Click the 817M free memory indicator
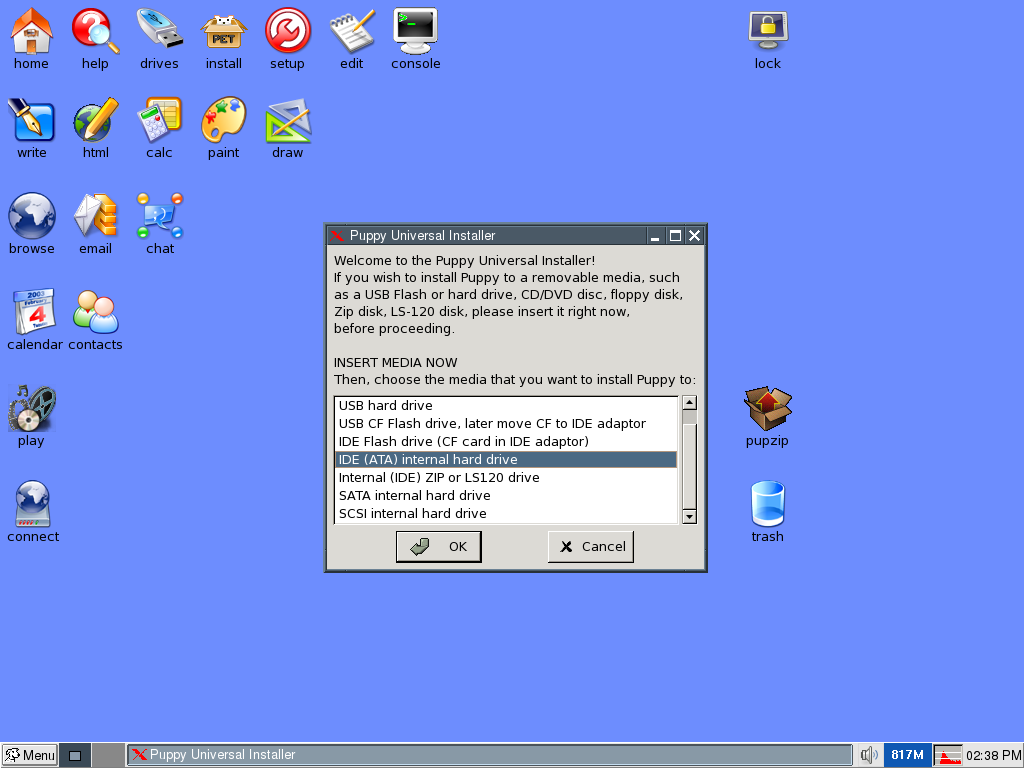1024x768 pixels. (x=907, y=755)
